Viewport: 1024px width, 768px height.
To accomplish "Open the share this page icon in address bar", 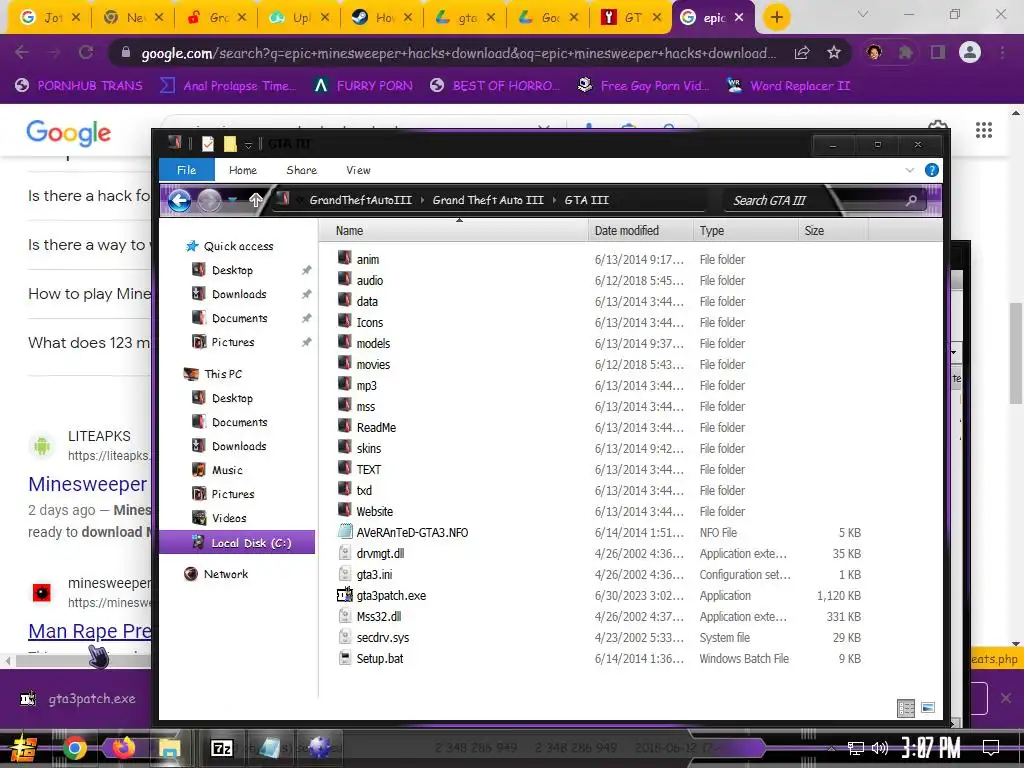I will point(802,53).
